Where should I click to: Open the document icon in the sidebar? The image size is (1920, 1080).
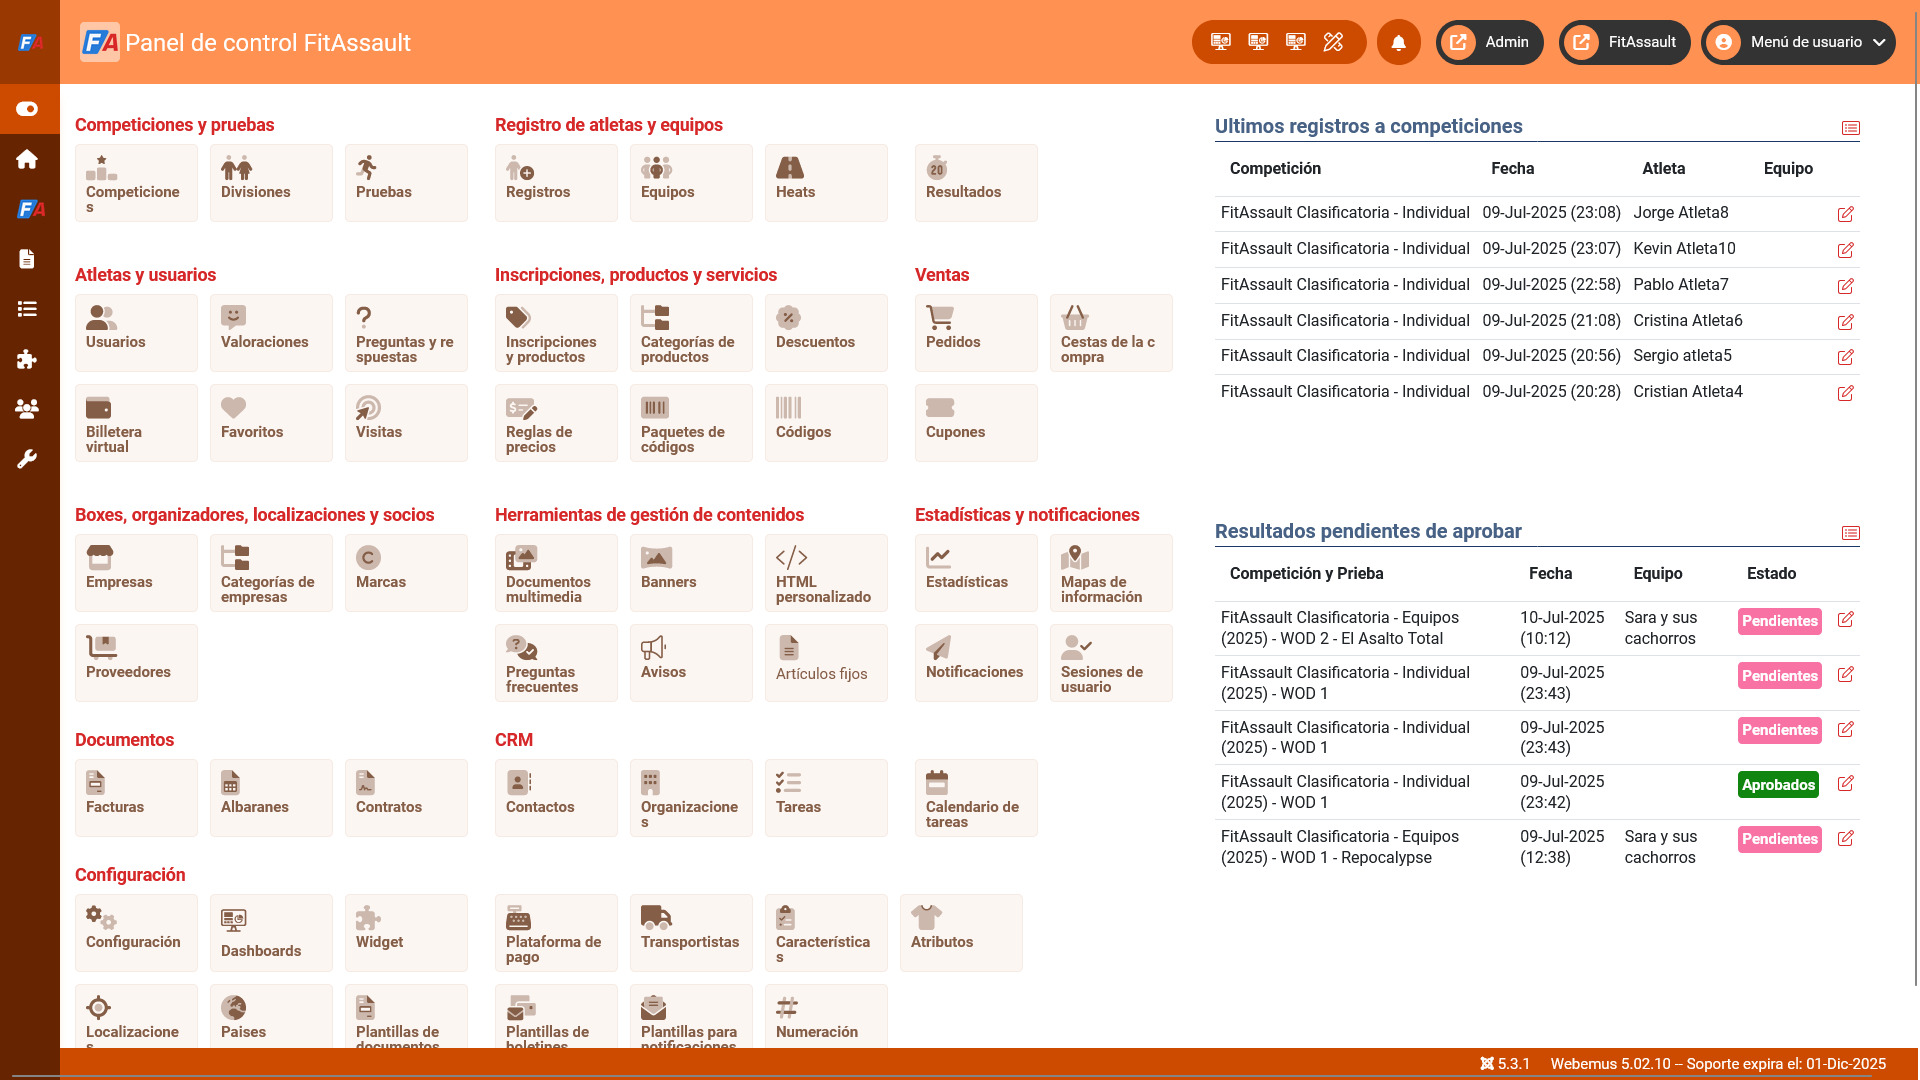27,259
